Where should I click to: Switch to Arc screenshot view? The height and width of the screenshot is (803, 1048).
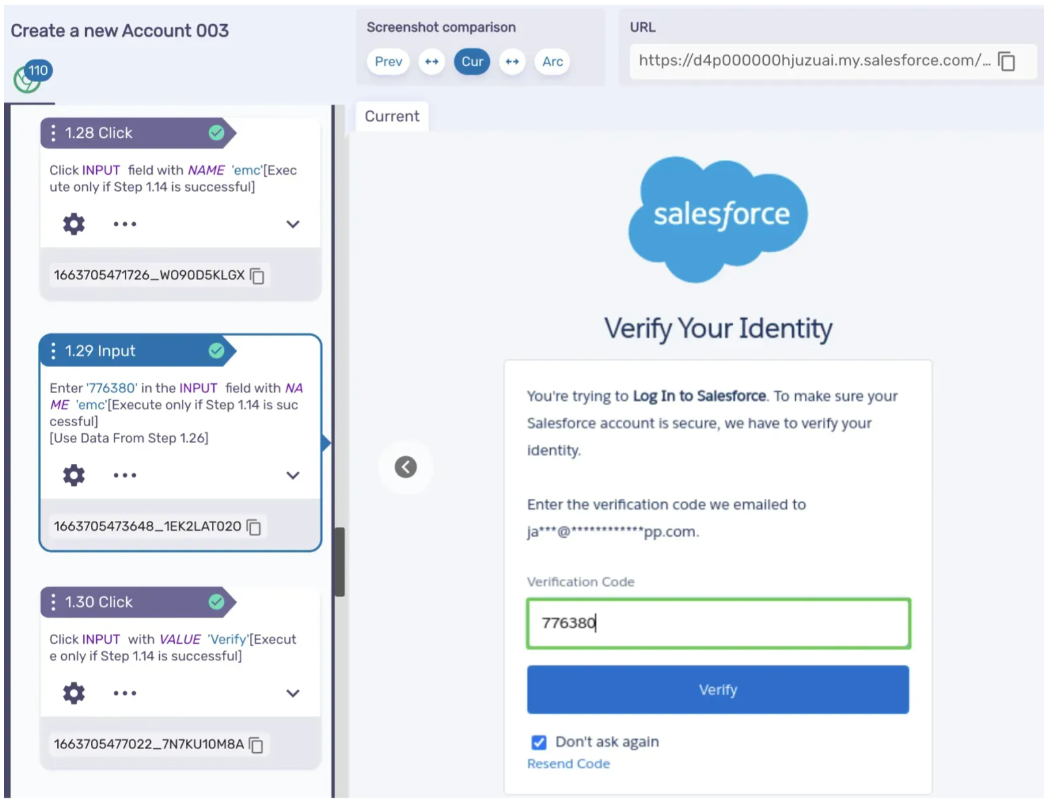click(552, 62)
